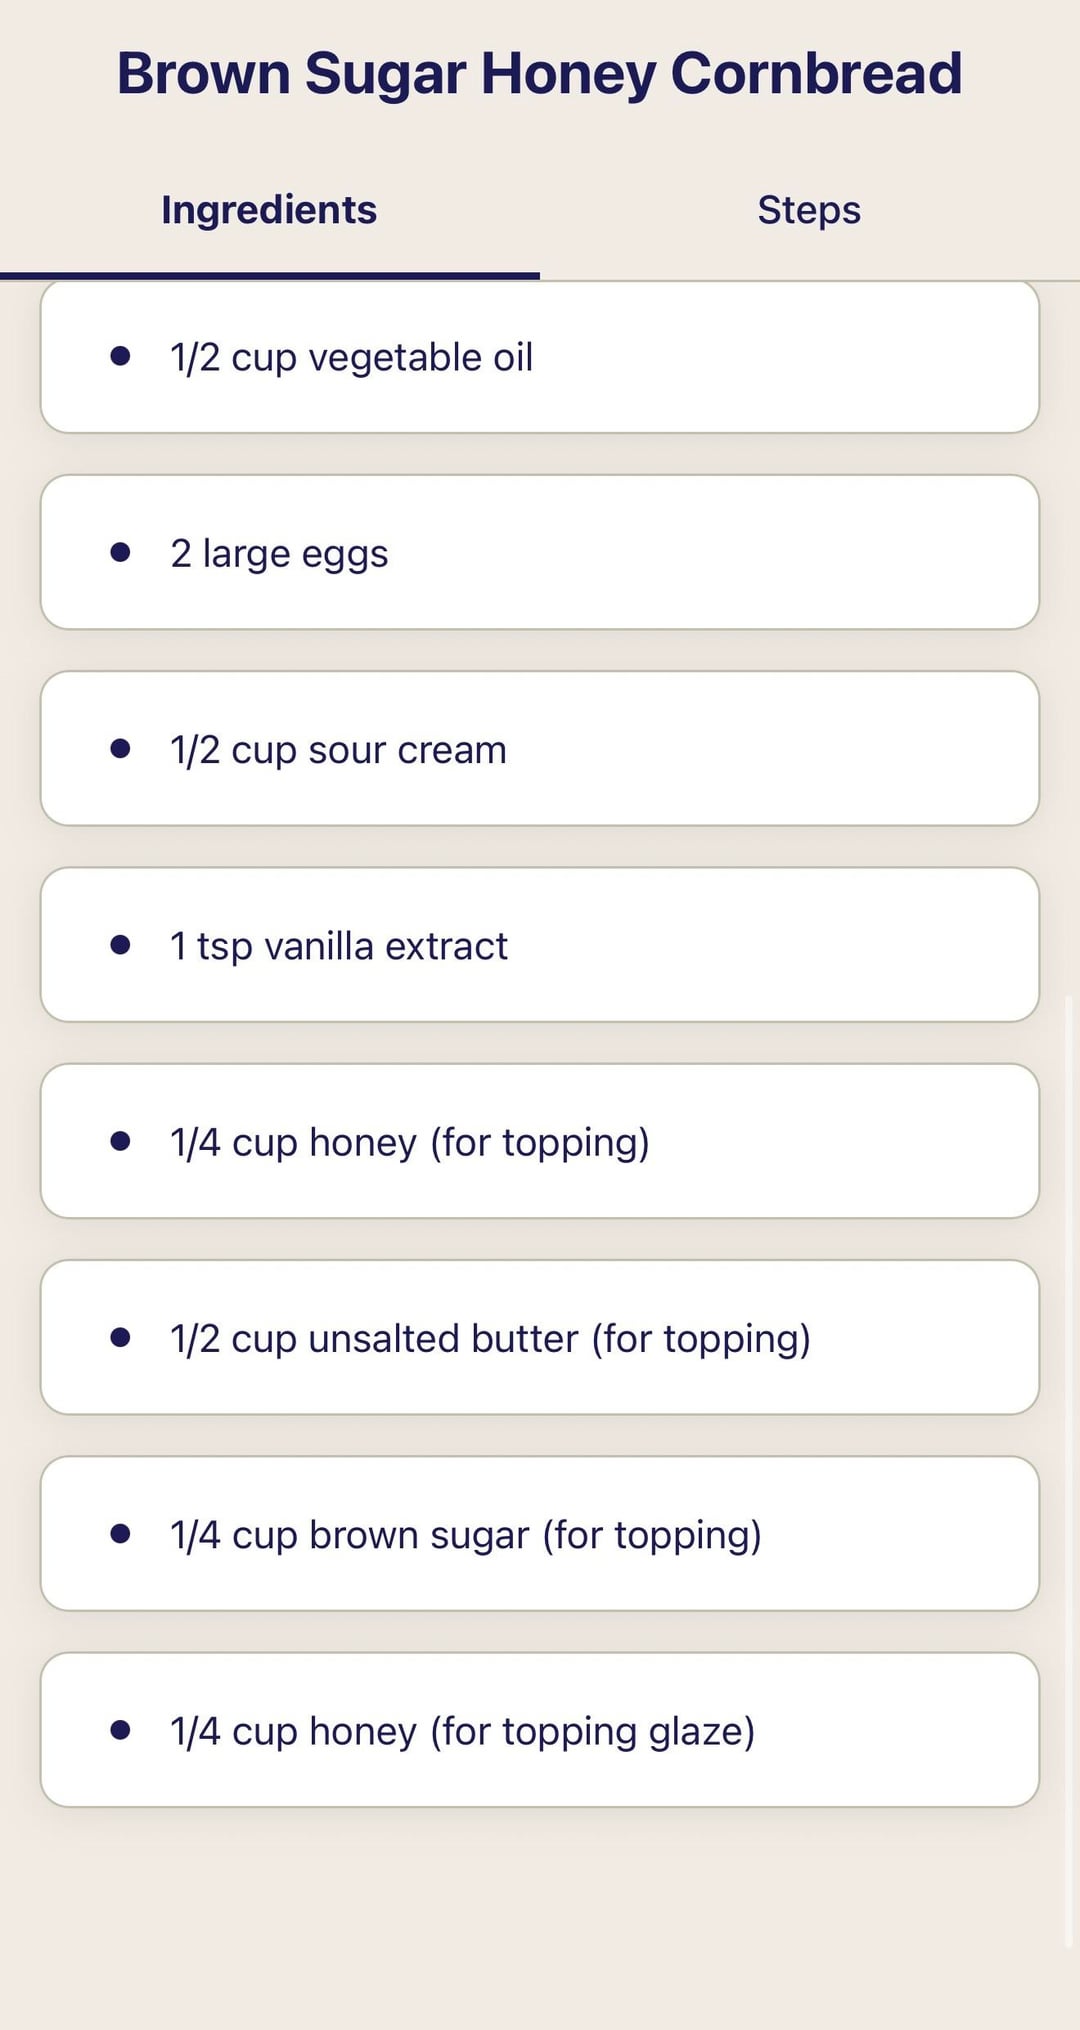Tap the bullet beside vegetable oil
Screen dimensions: 1080x2030
coord(121,356)
